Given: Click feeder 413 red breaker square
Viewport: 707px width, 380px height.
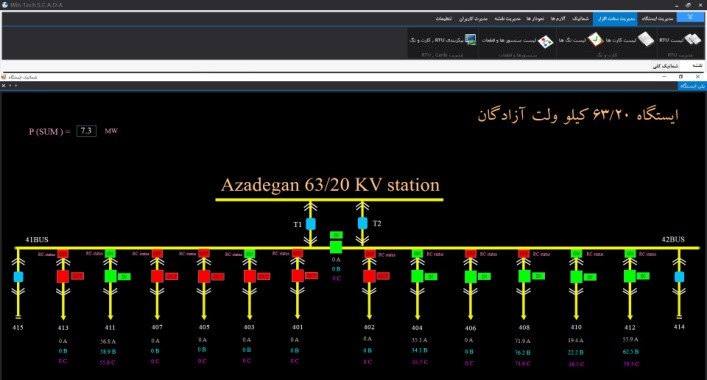Looking at the screenshot, I should 63,276.
